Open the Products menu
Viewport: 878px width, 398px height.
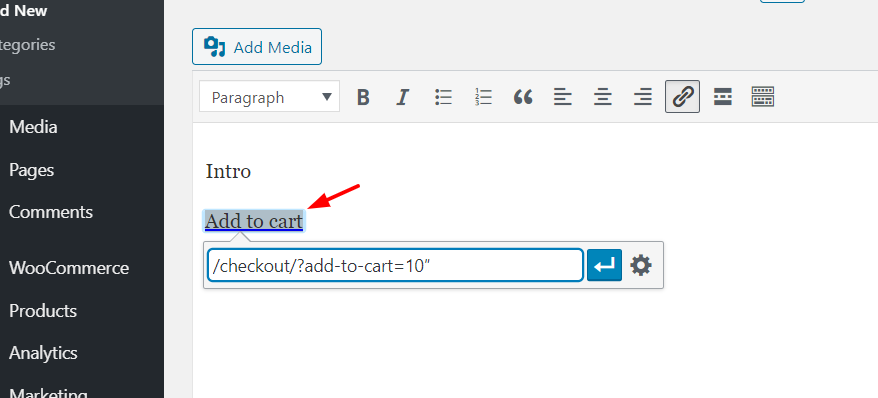click(43, 311)
